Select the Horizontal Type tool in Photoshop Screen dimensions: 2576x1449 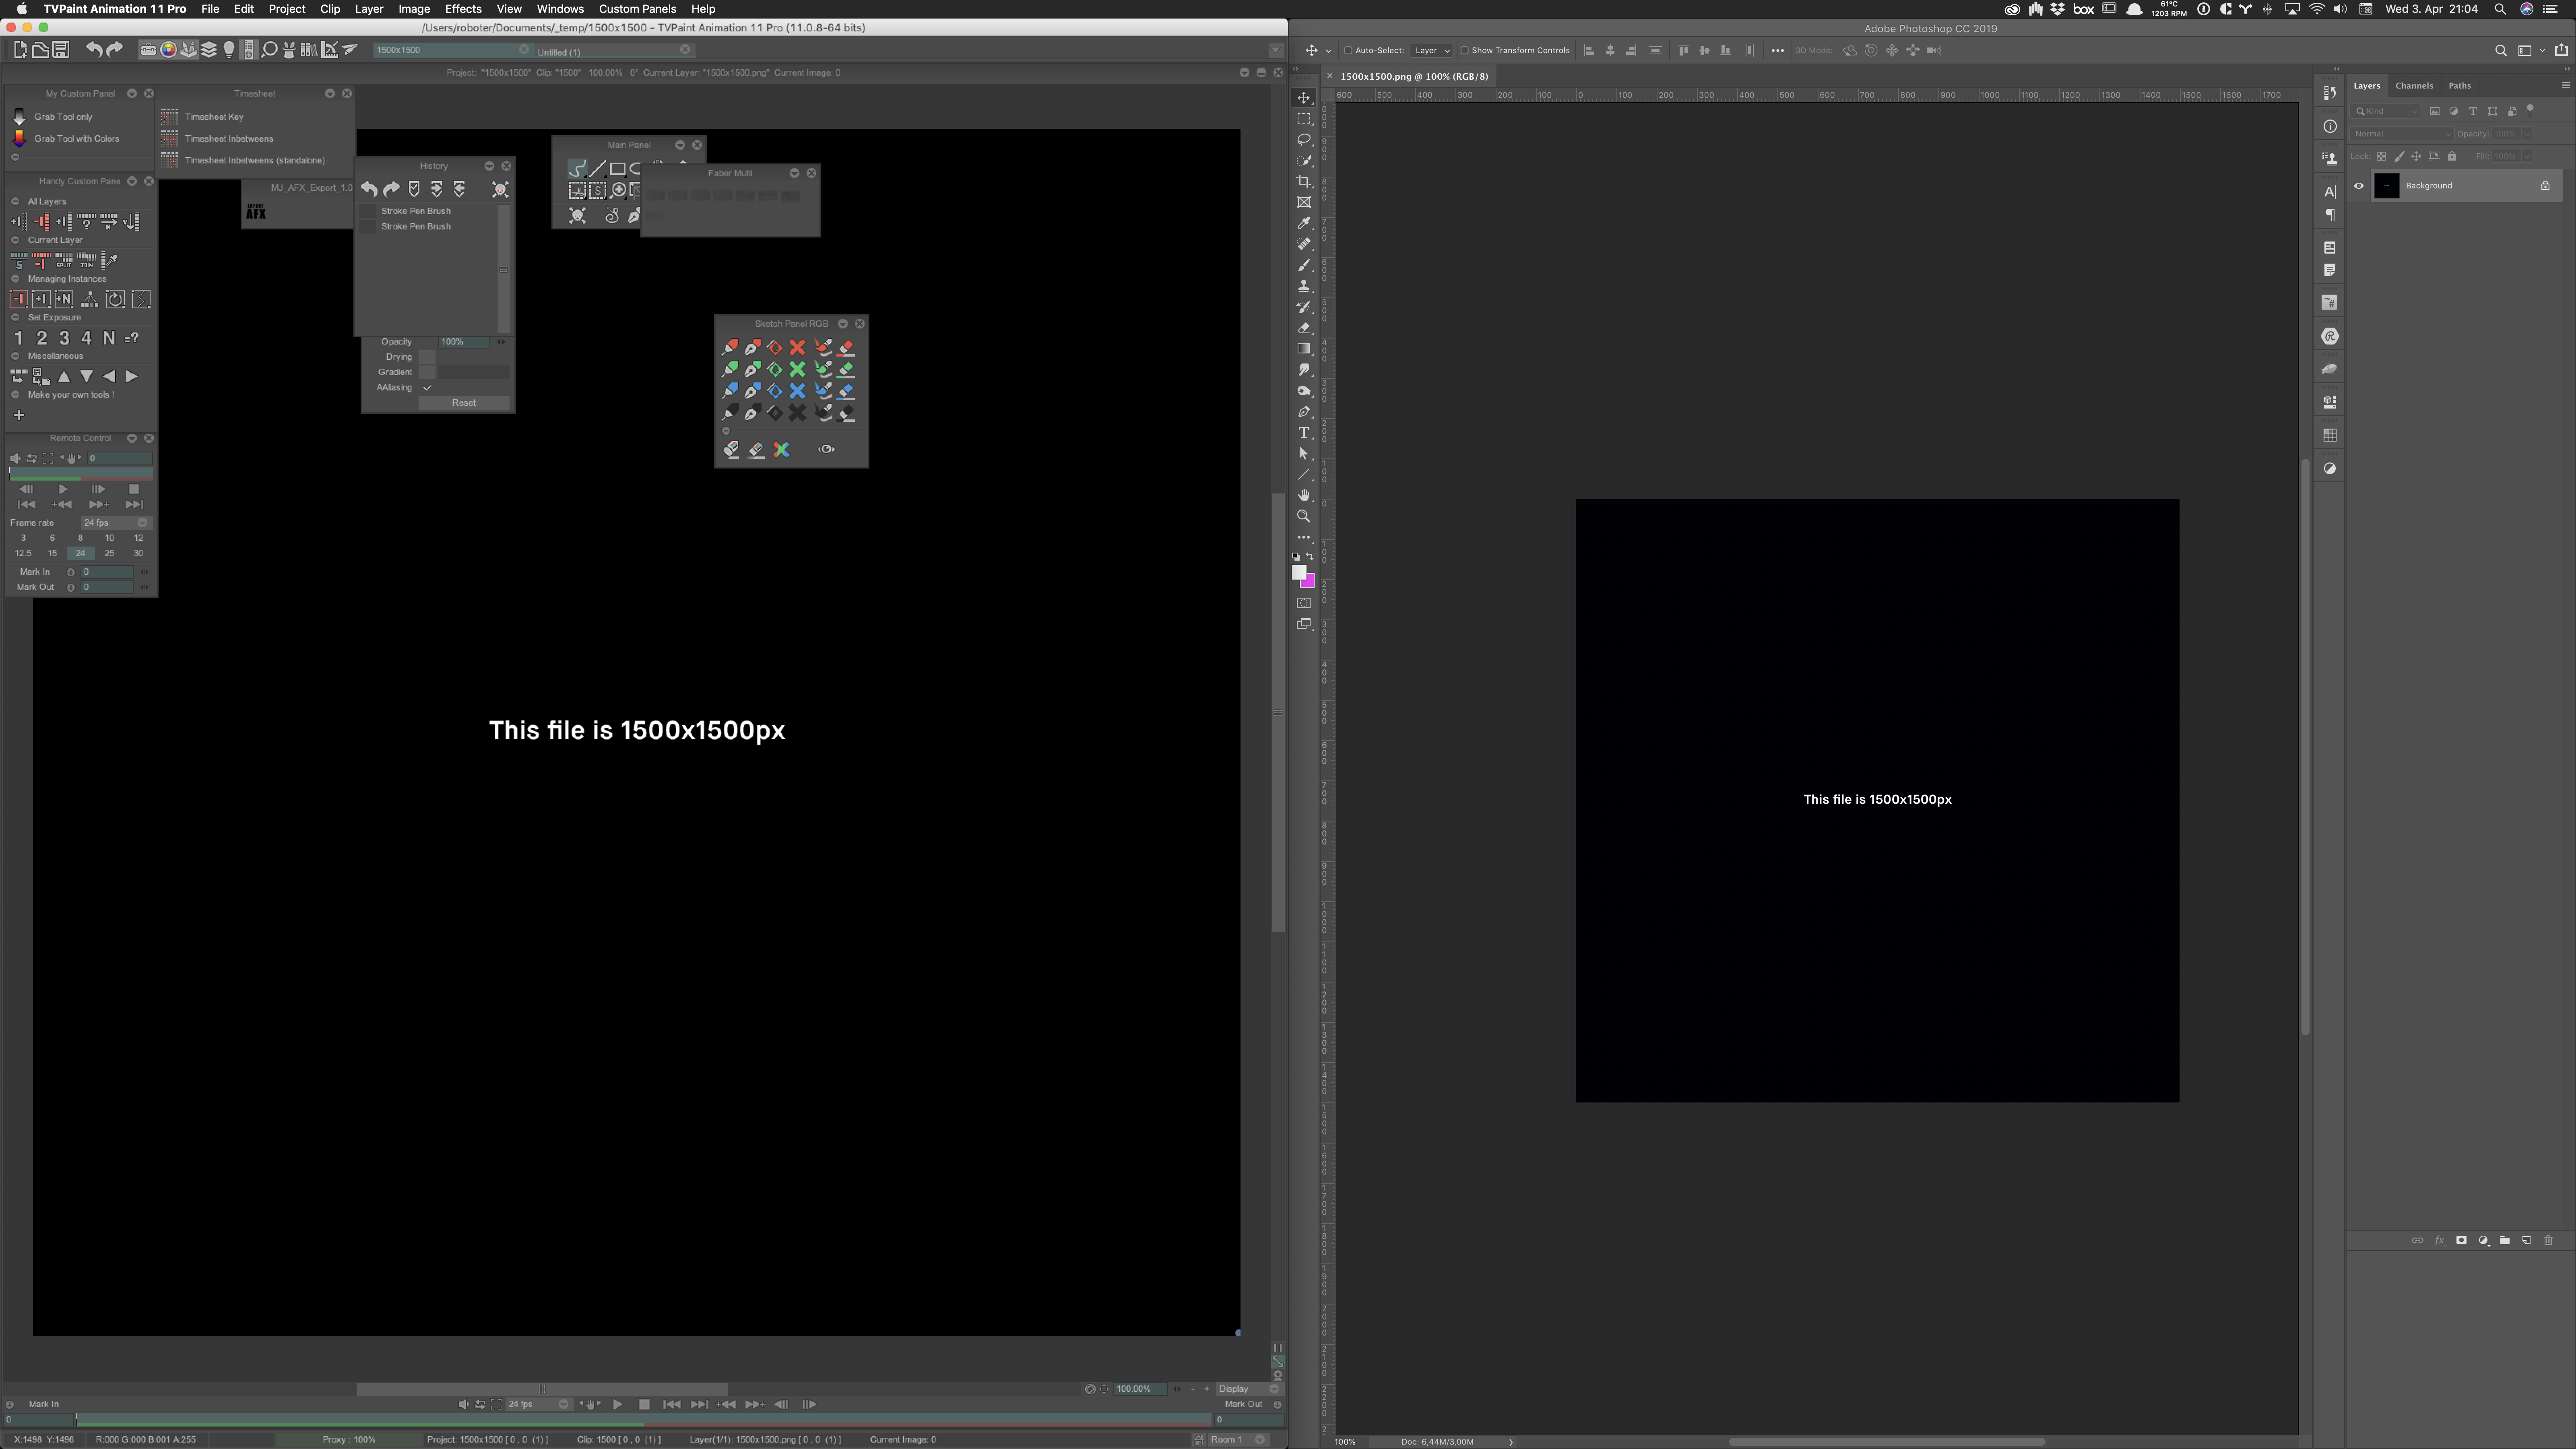pyautogui.click(x=1304, y=433)
